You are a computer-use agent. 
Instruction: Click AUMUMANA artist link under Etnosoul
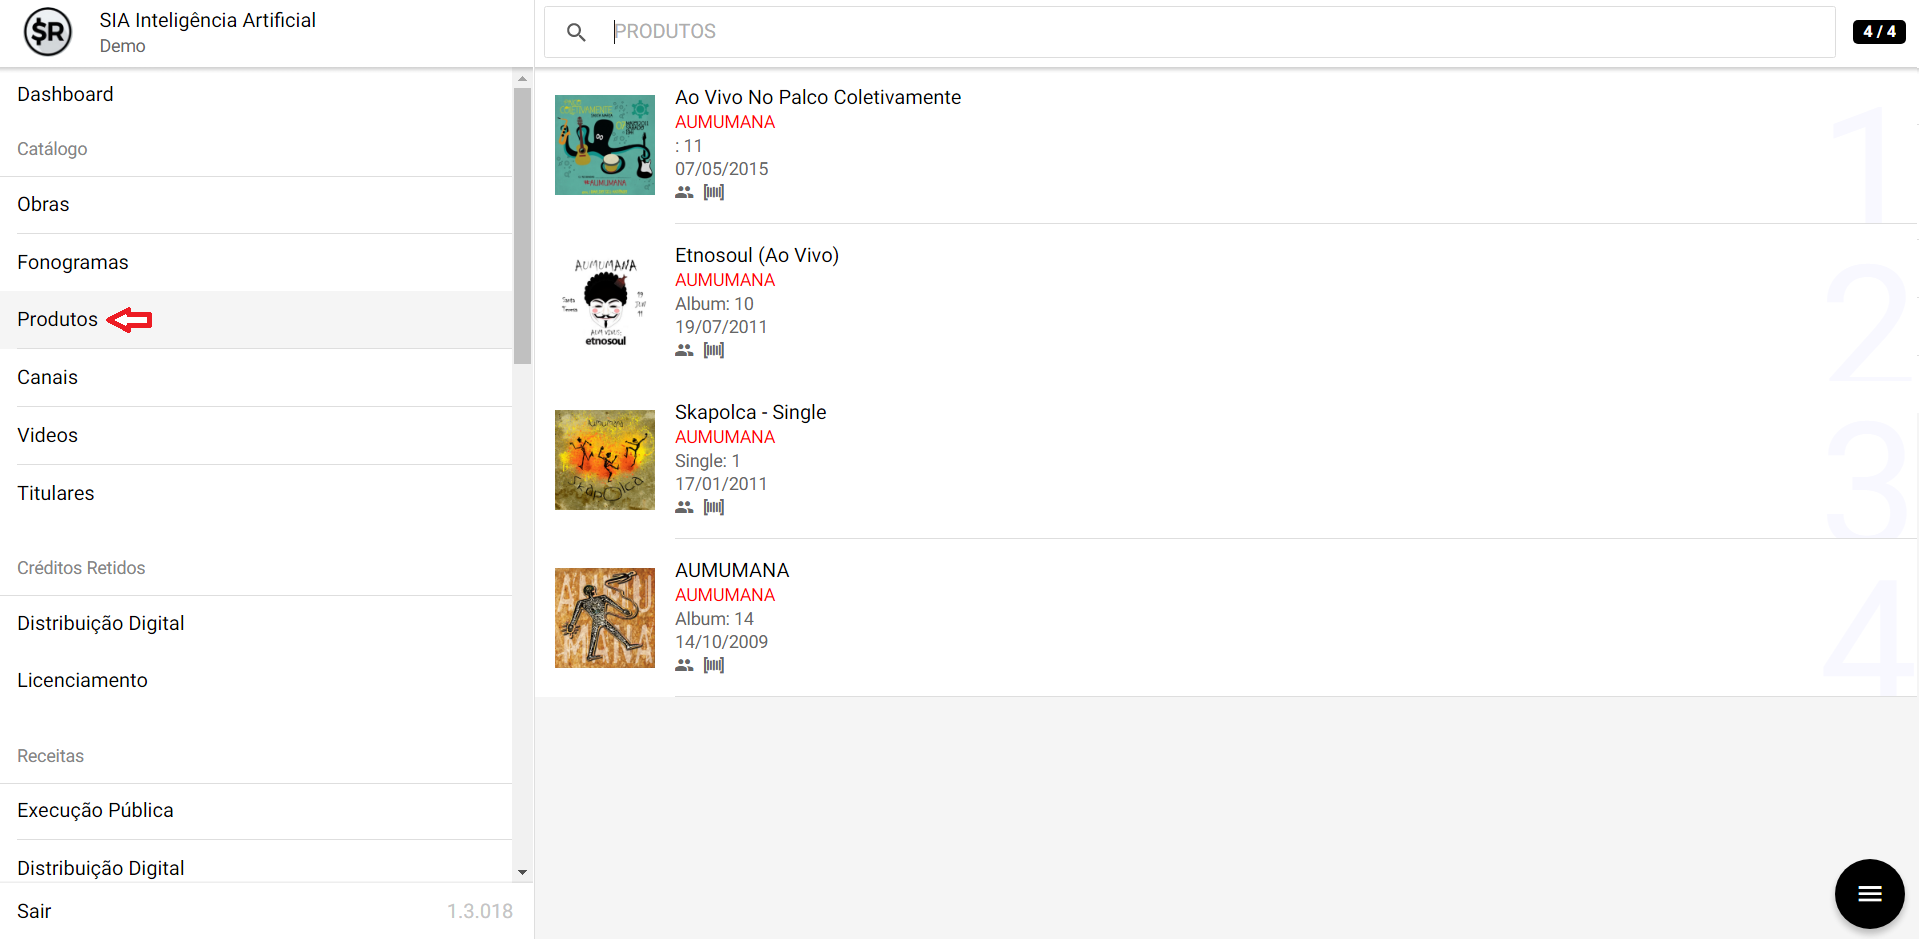click(725, 280)
